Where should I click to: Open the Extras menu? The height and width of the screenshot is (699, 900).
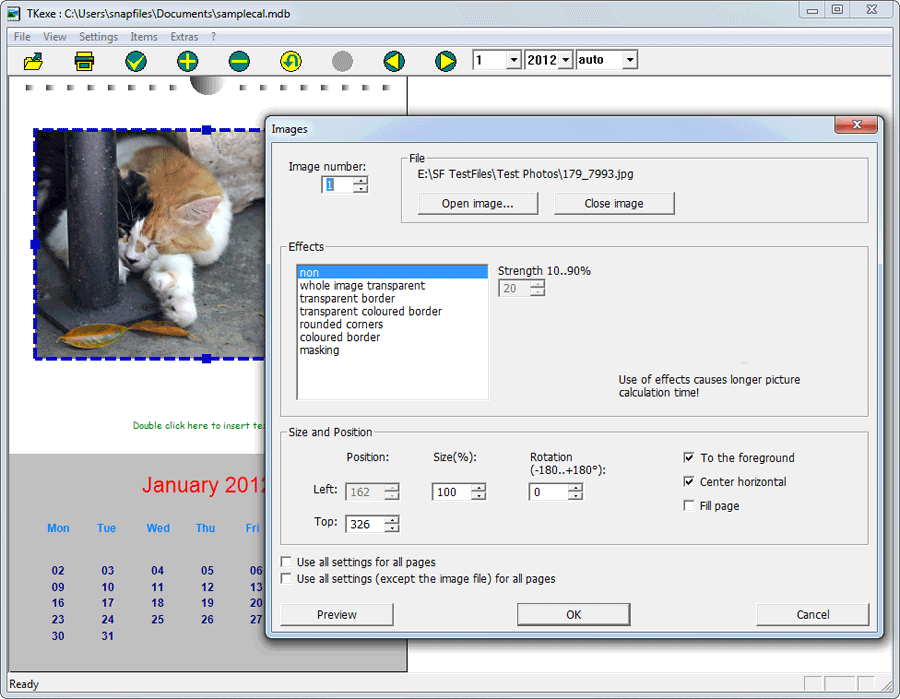(x=184, y=37)
